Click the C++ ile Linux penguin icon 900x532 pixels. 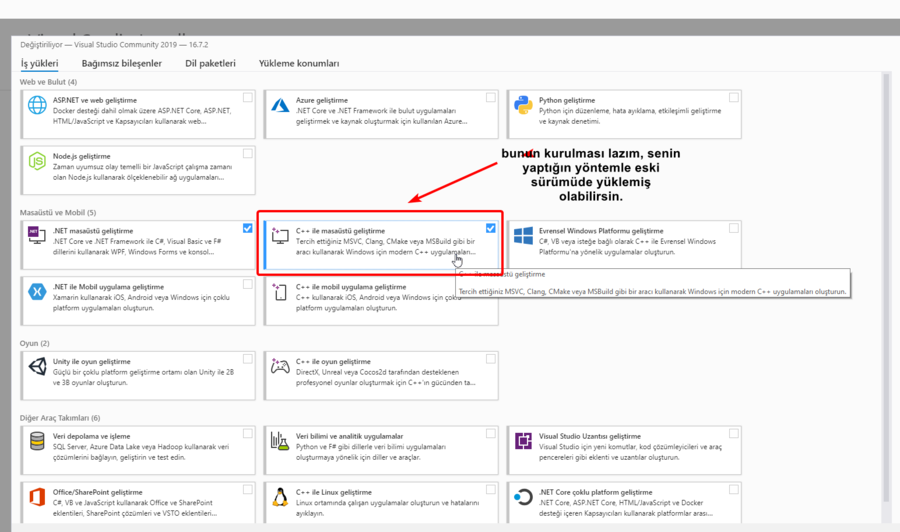point(280,497)
